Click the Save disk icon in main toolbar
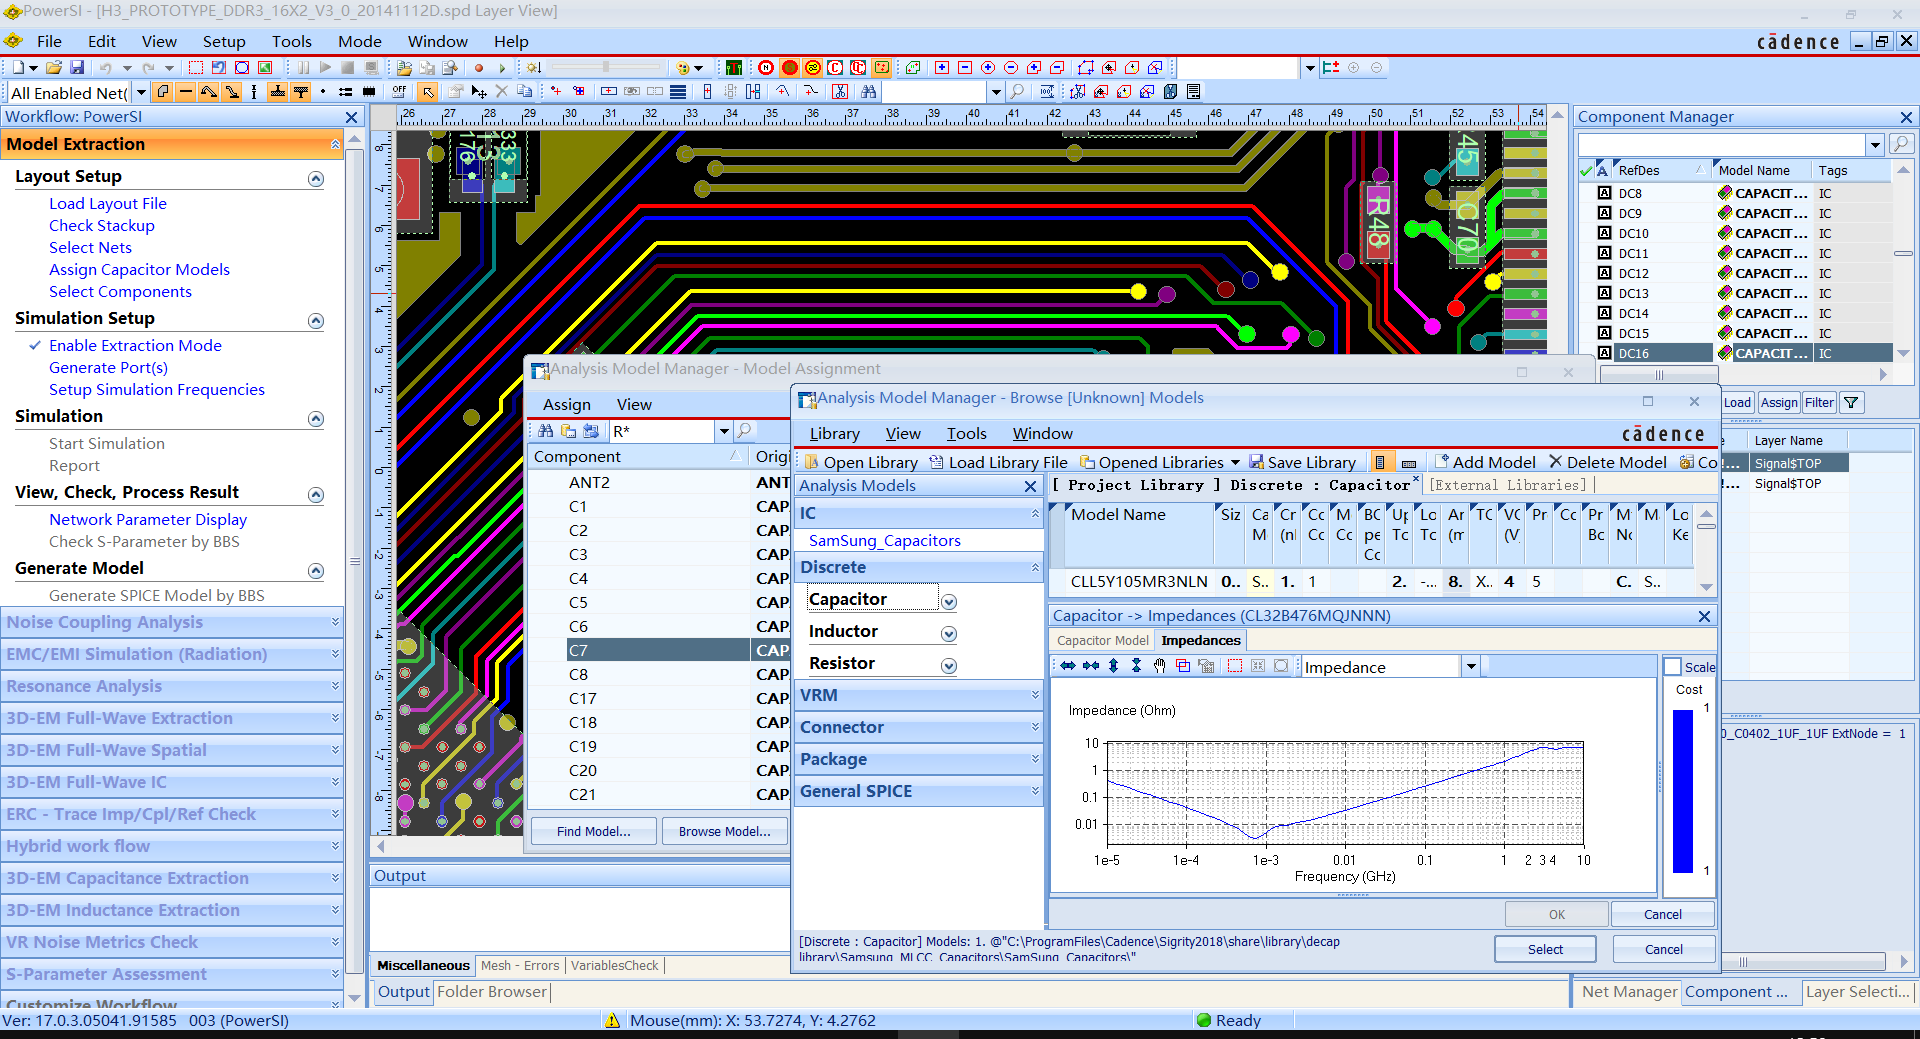Image resolution: width=1920 pixels, height=1039 pixels. click(x=76, y=68)
